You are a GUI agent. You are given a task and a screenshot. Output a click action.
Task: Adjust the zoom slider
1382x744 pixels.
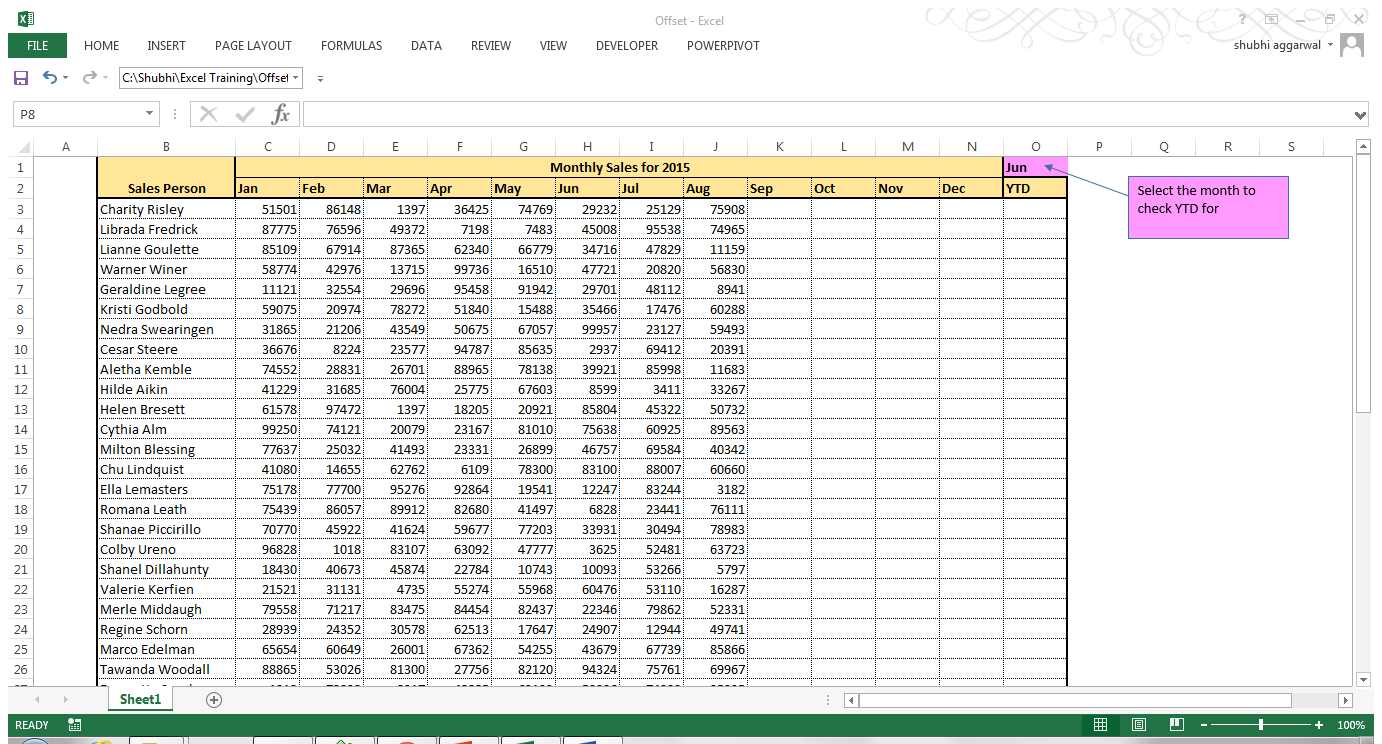1262,724
